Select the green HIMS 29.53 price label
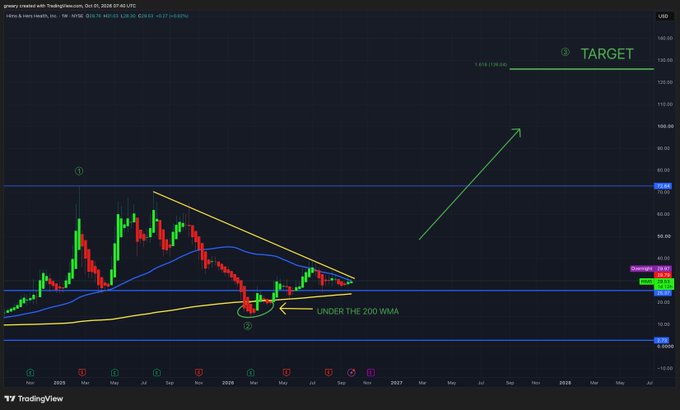 coord(656,282)
